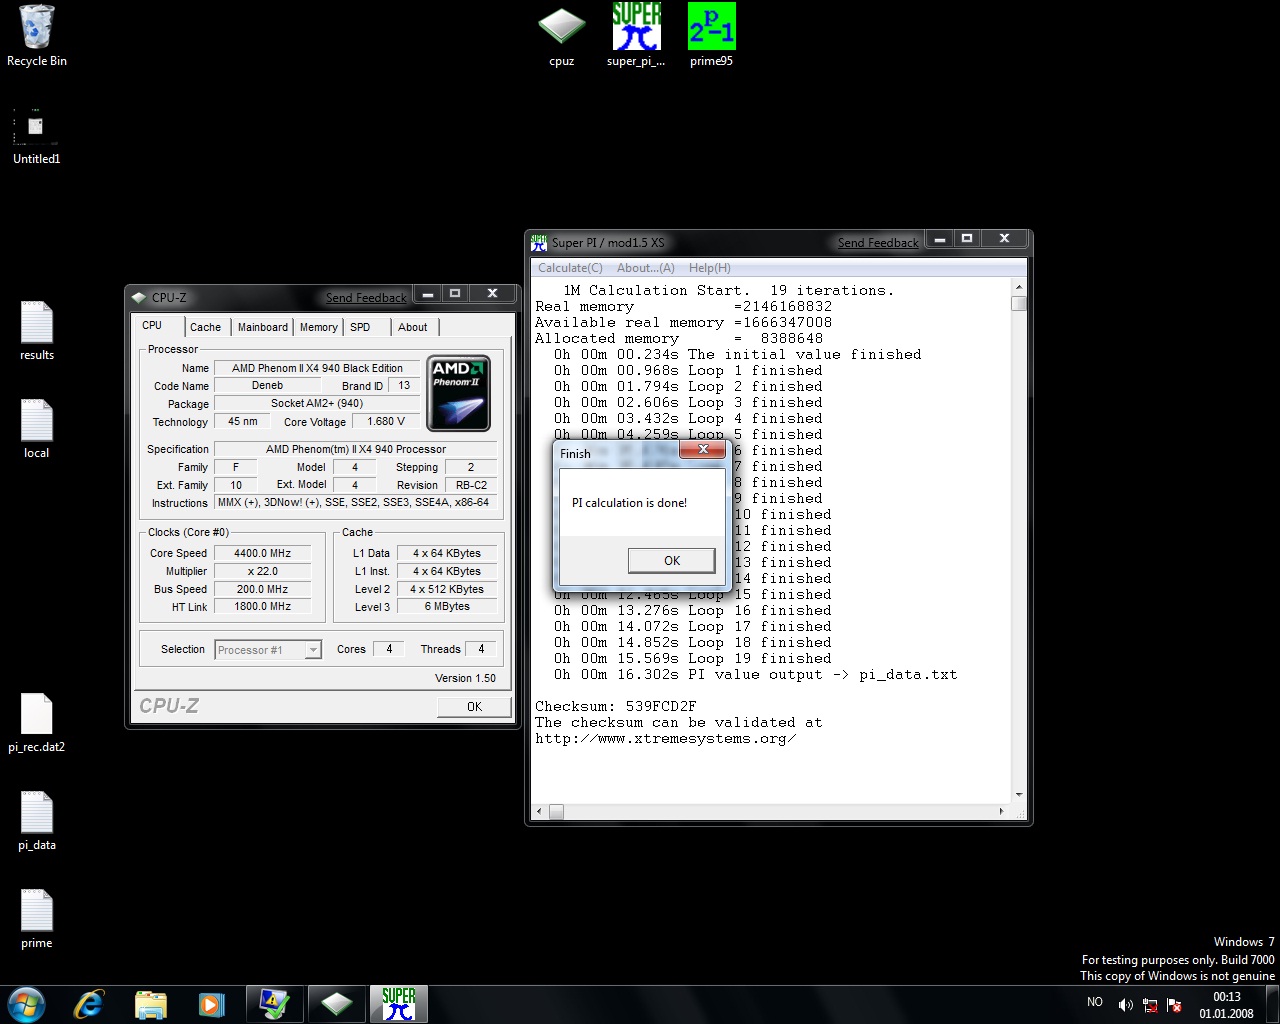Viewport: 1280px width, 1024px height.
Task: Click Super PI vertical scrollbar down arrow
Action: (x=1019, y=795)
